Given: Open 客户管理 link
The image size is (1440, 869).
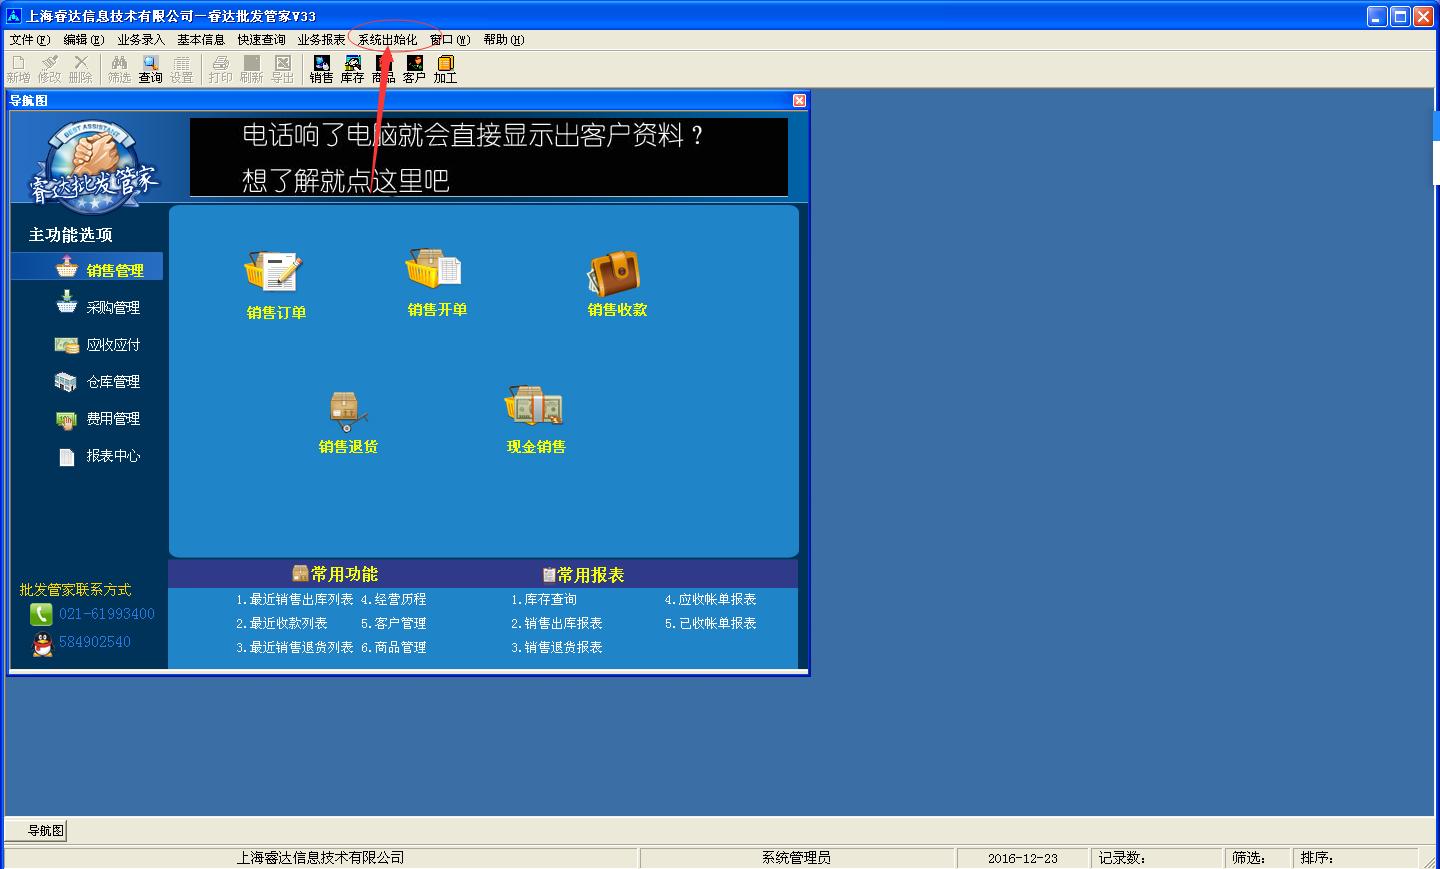Looking at the screenshot, I should click(394, 624).
